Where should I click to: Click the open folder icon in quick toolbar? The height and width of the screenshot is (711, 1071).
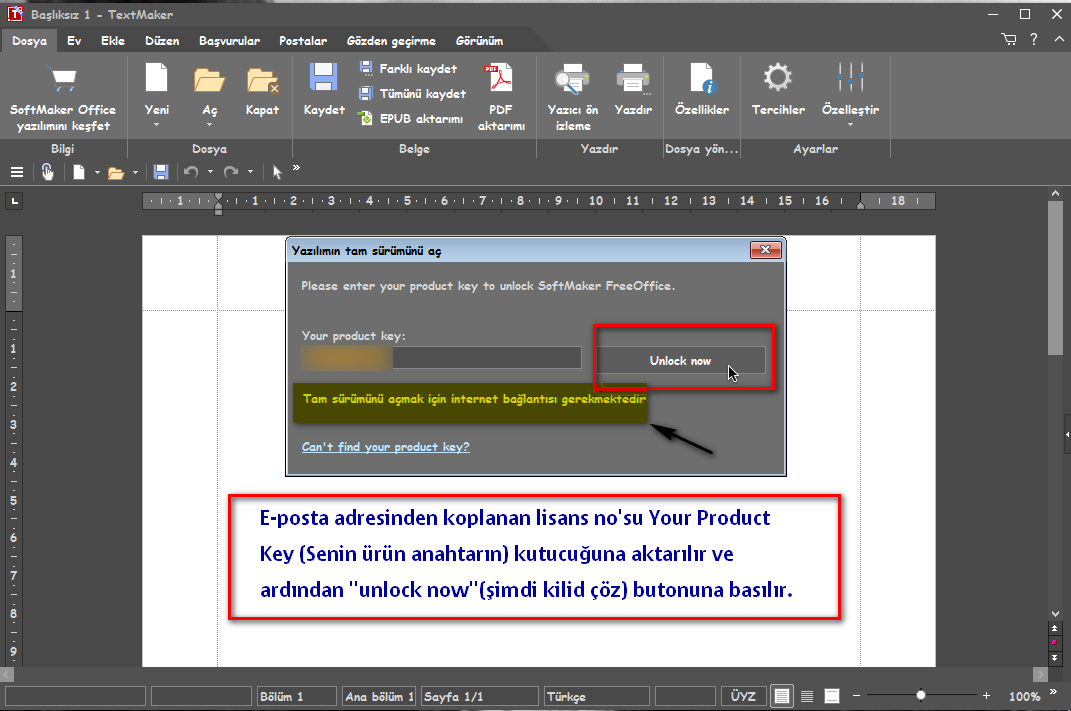(116, 173)
